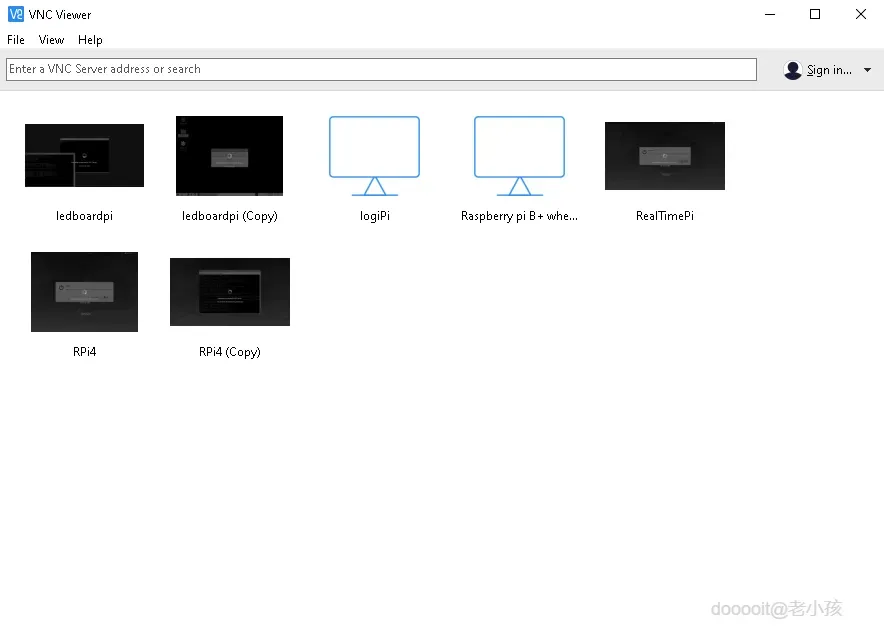Open the View menu
Image resolution: width=884 pixels, height=628 pixels.
(x=51, y=40)
